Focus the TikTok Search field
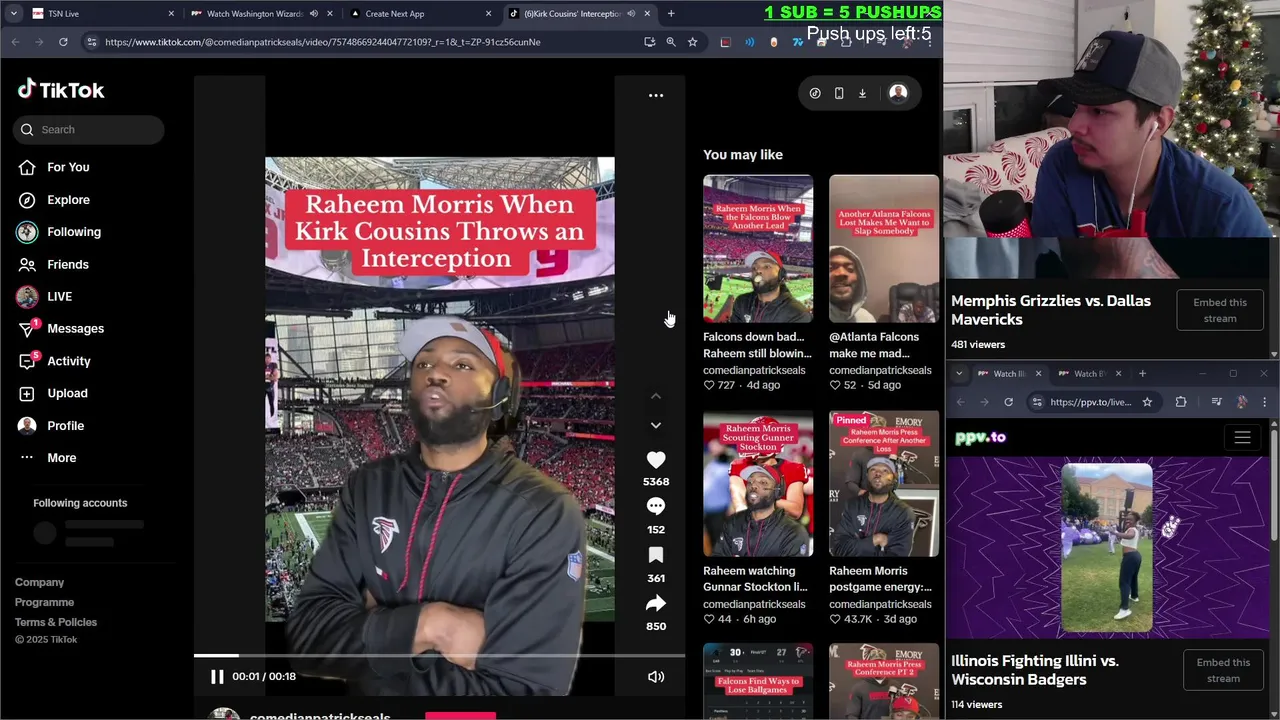This screenshot has height=720, width=1280. point(89,129)
